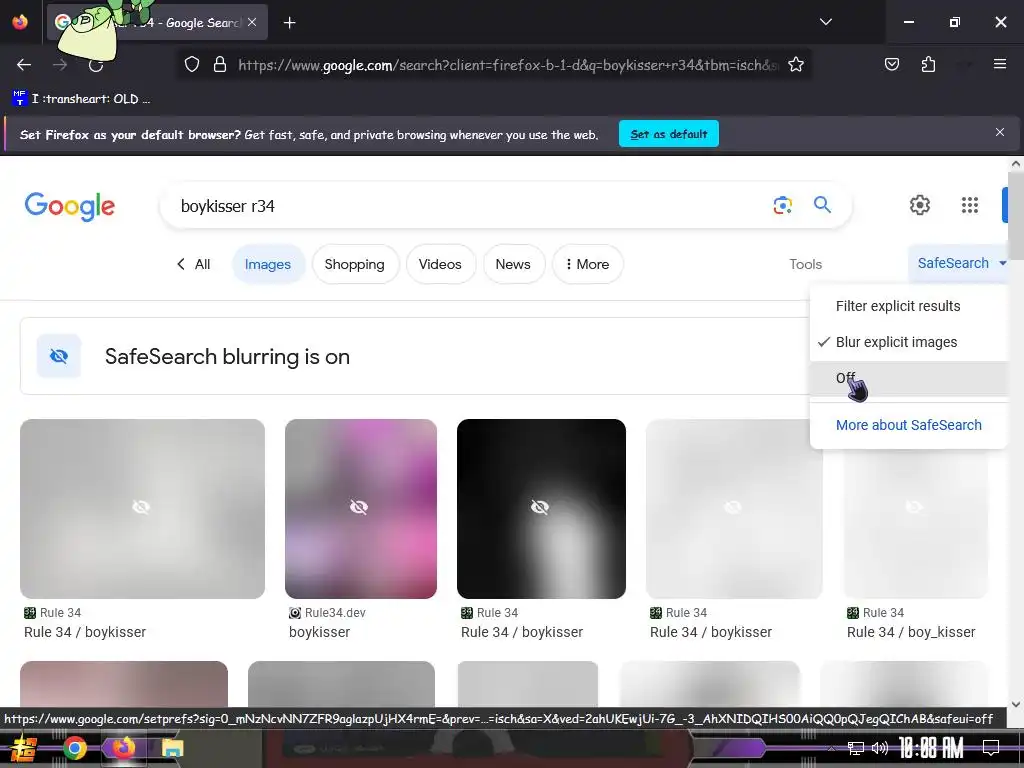Select Blur explicit images option
The width and height of the screenshot is (1024, 768).
(x=908, y=342)
